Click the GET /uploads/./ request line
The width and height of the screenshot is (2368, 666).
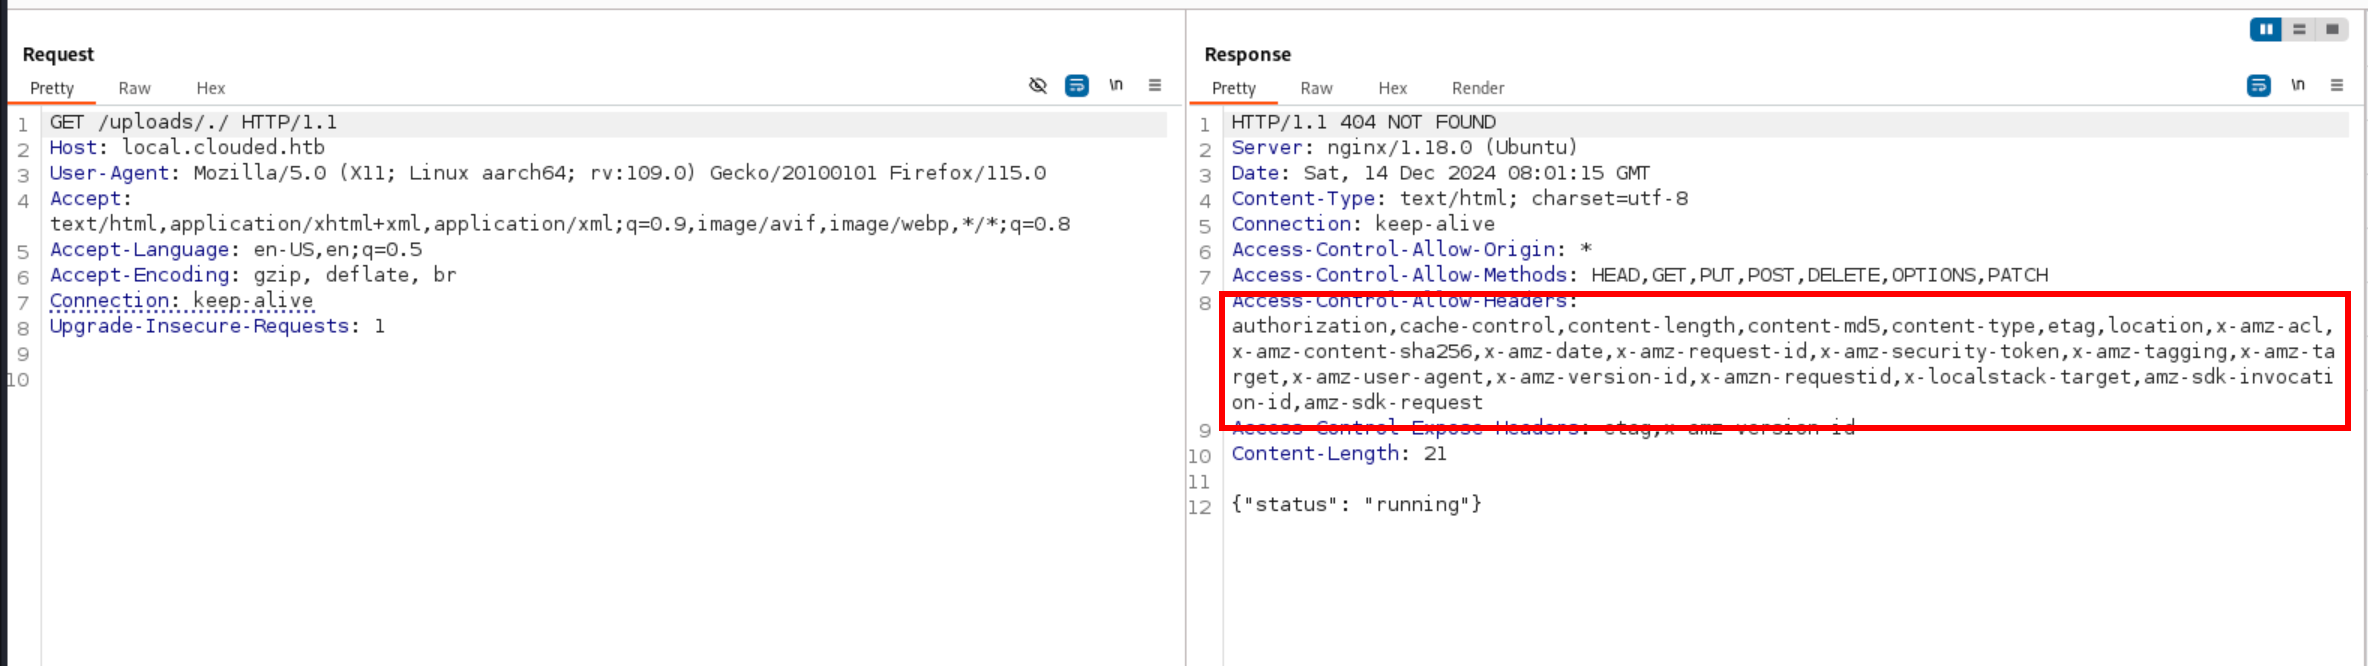193,122
